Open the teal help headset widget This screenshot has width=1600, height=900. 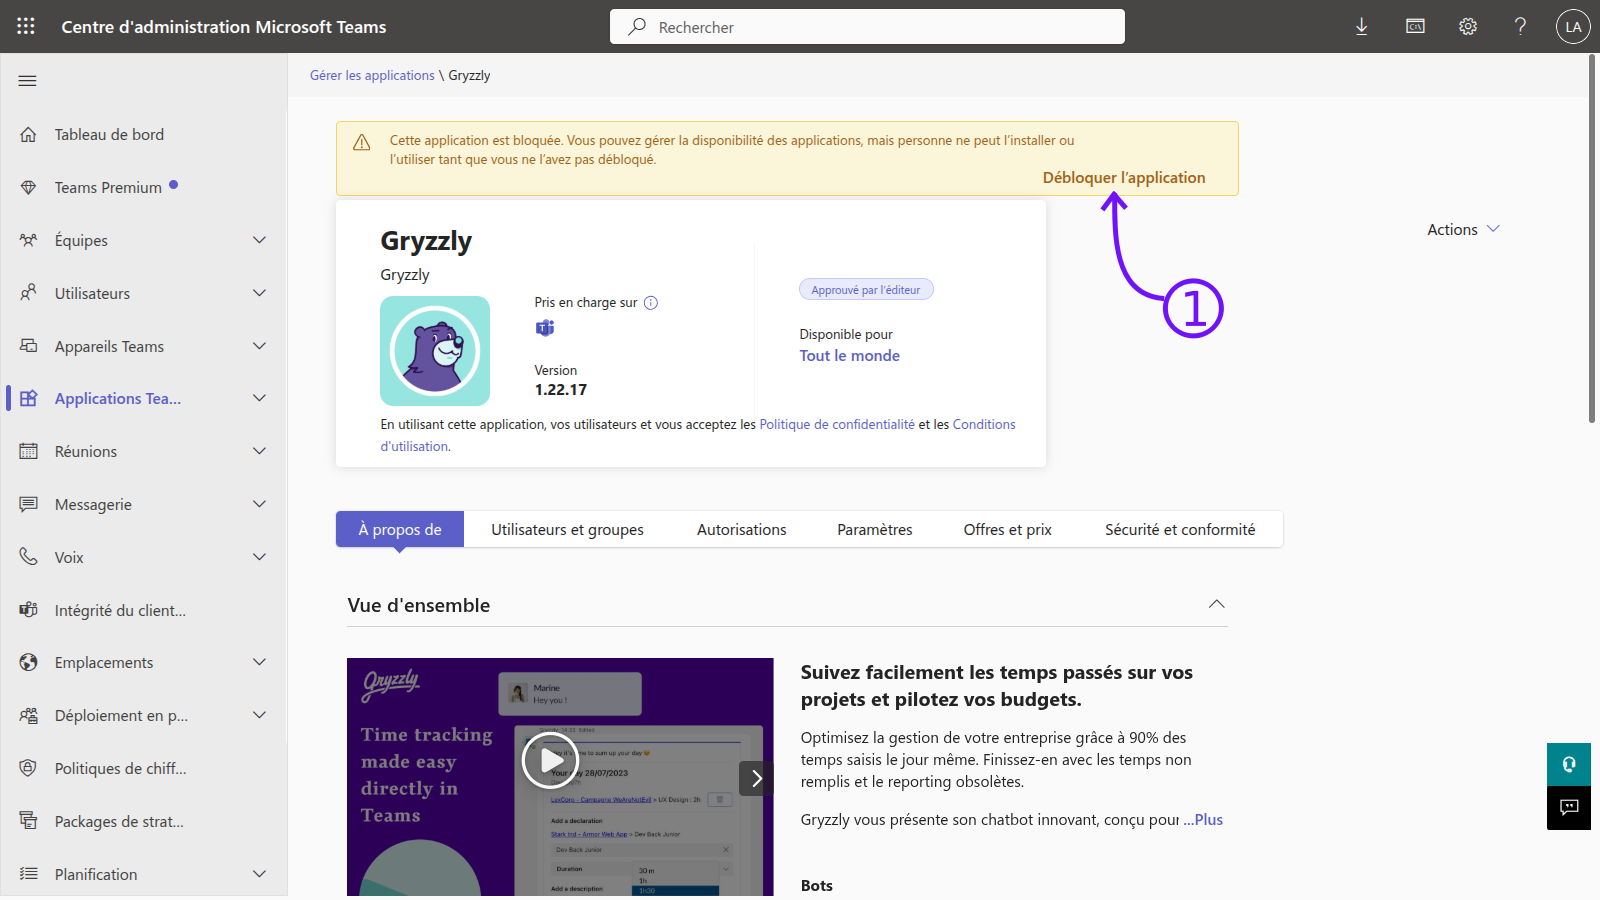pyautogui.click(x=1569, y=765)
